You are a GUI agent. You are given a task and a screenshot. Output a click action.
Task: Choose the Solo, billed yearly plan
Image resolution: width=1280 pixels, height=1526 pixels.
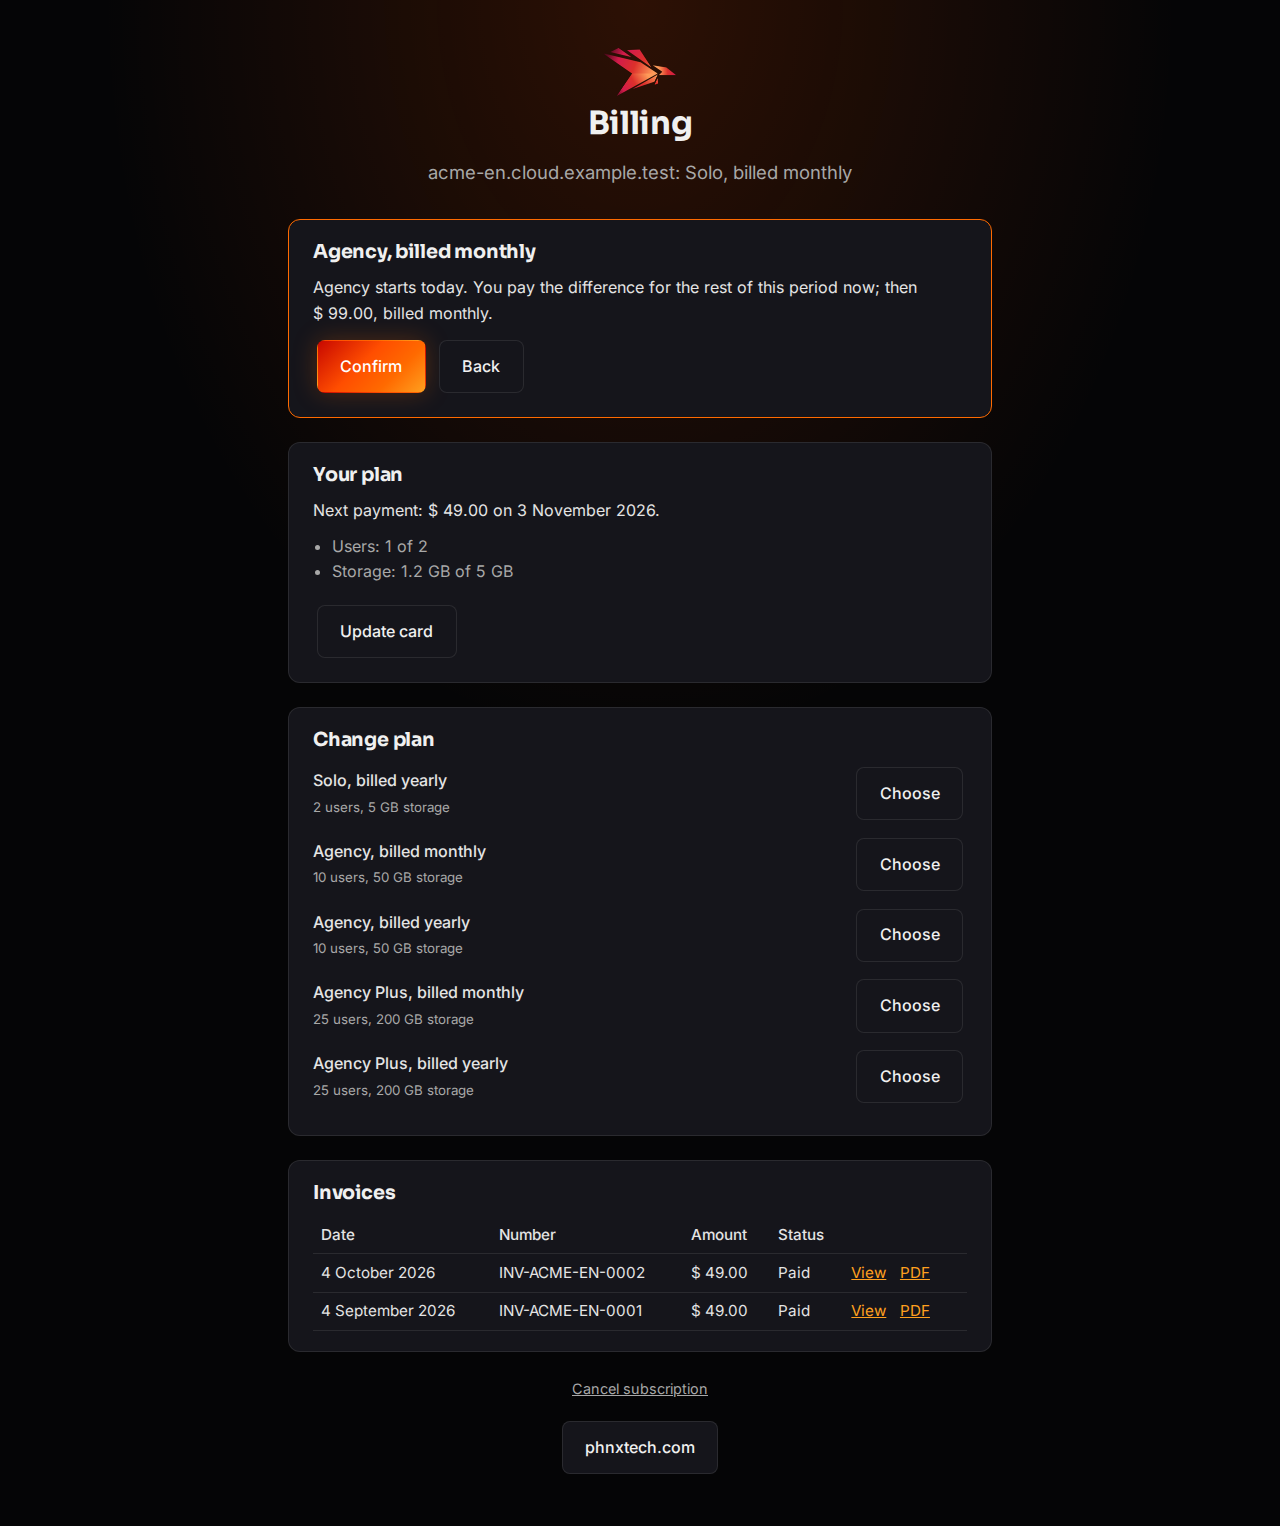pyautogui.click(x=909, y=793)
